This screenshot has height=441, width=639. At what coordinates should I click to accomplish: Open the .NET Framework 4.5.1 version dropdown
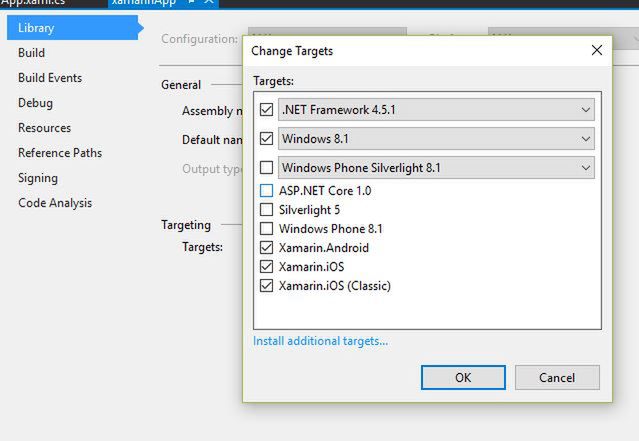tap(436, 109)
